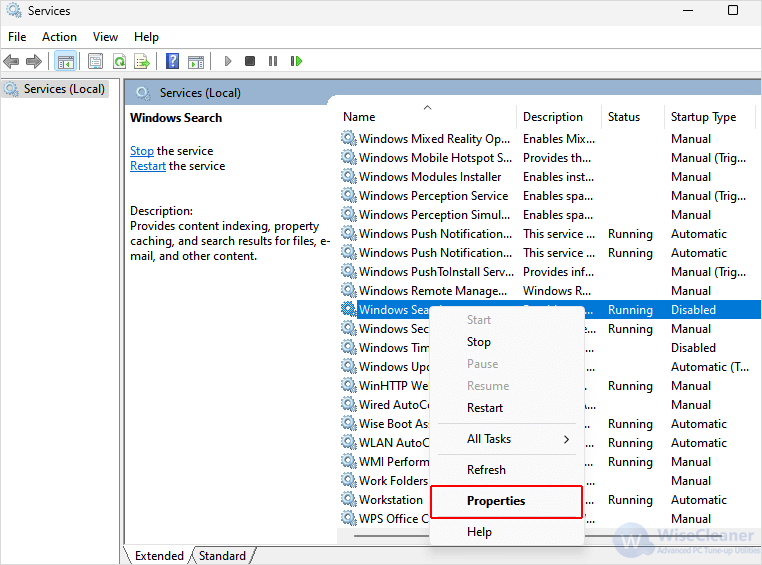
Task: Switch to the Extended tab
Action: click(159, 556)
